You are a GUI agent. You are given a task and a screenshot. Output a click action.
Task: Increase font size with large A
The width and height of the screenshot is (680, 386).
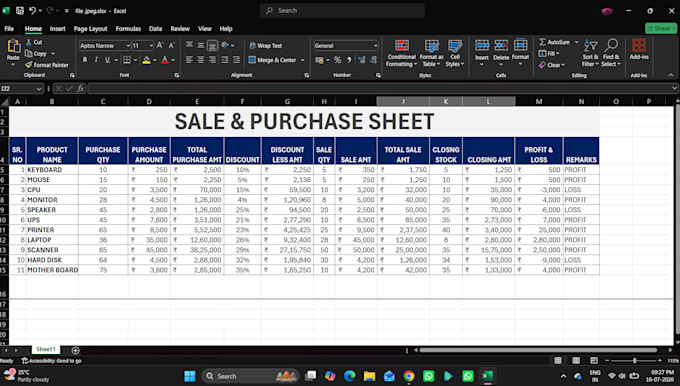(x=160, y=46)
